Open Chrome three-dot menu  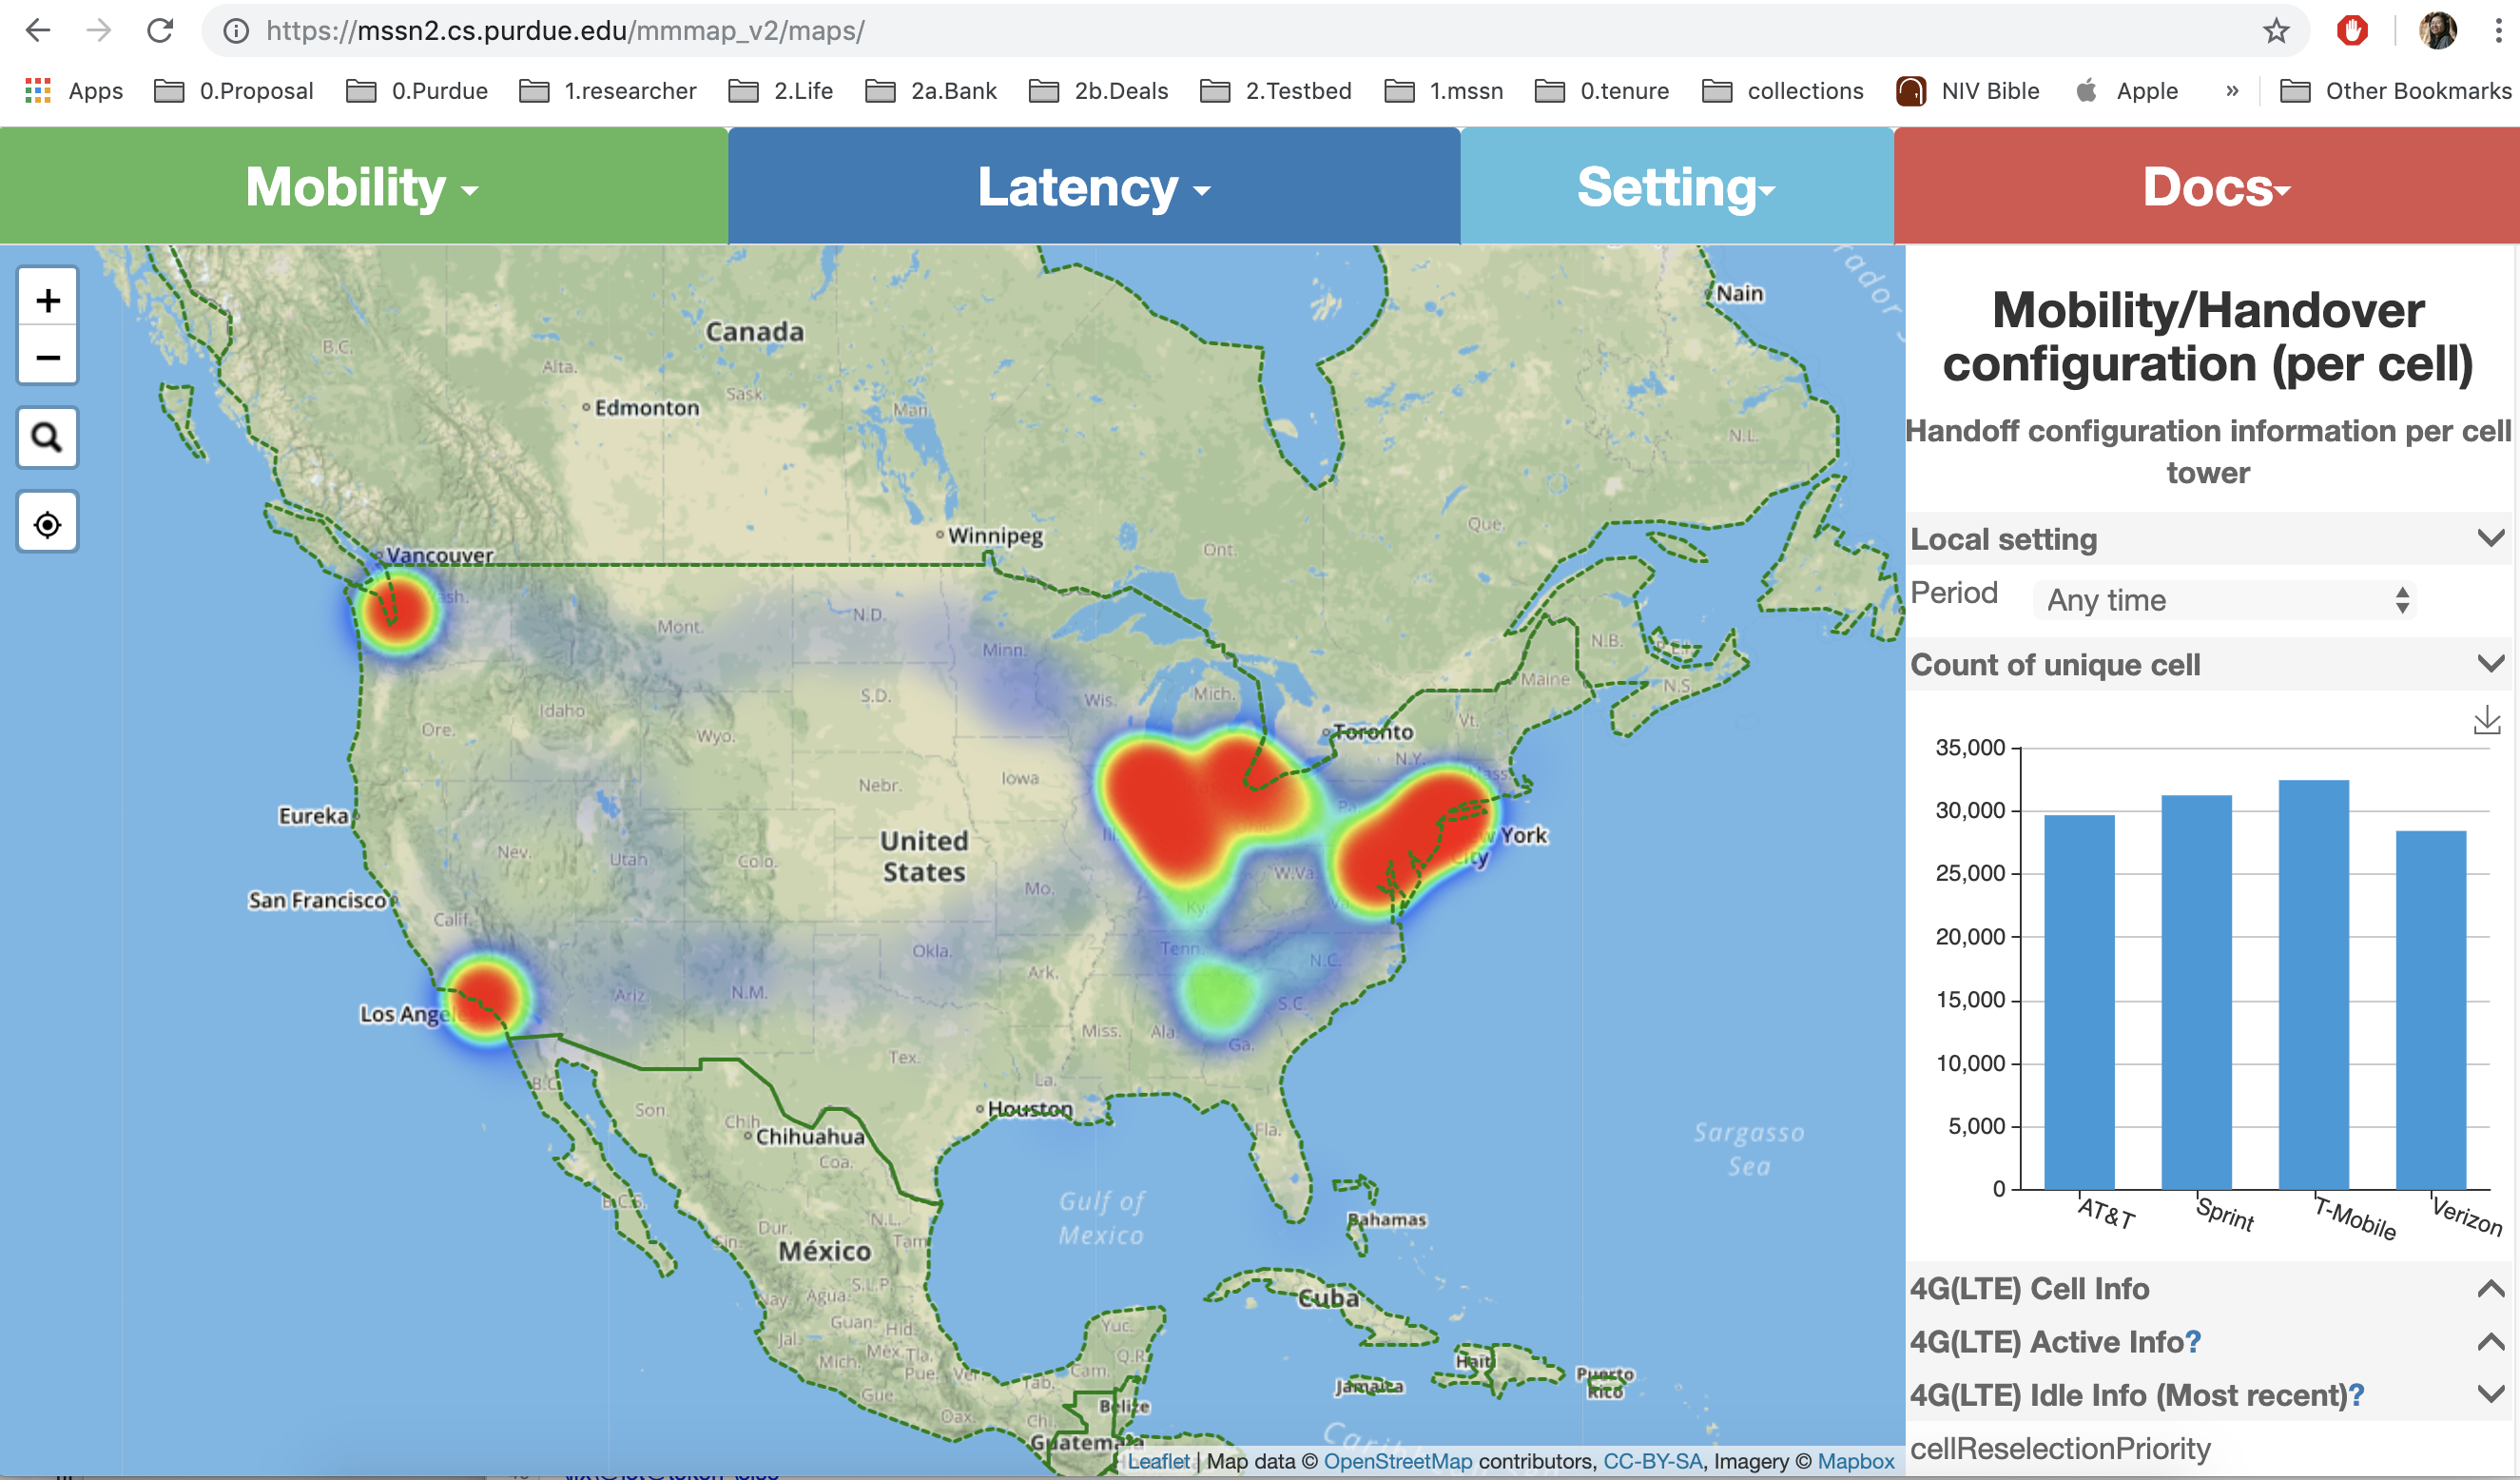pyautogui.click(x=2498, y=31)
